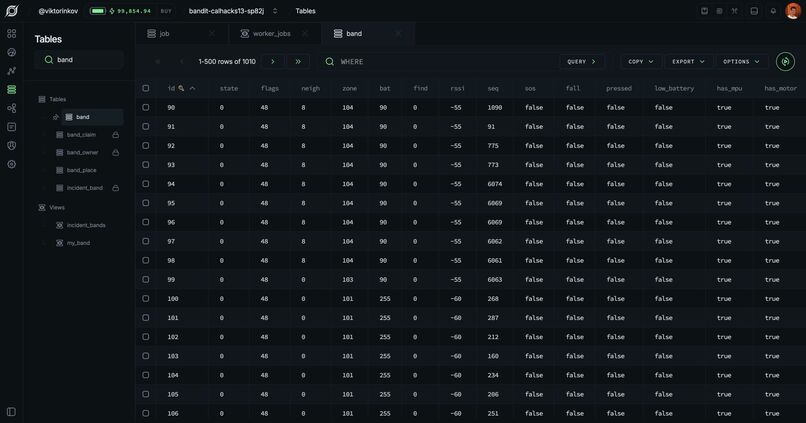
Task: Check the checkbox for row id 90
Action: [146, 107]
